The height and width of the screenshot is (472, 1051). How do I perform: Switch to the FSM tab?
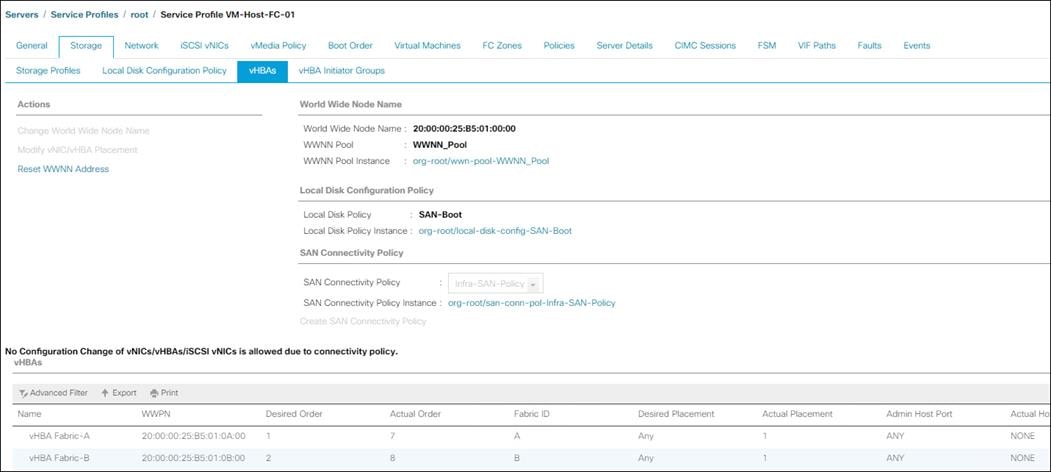click(x=767, y=46)
